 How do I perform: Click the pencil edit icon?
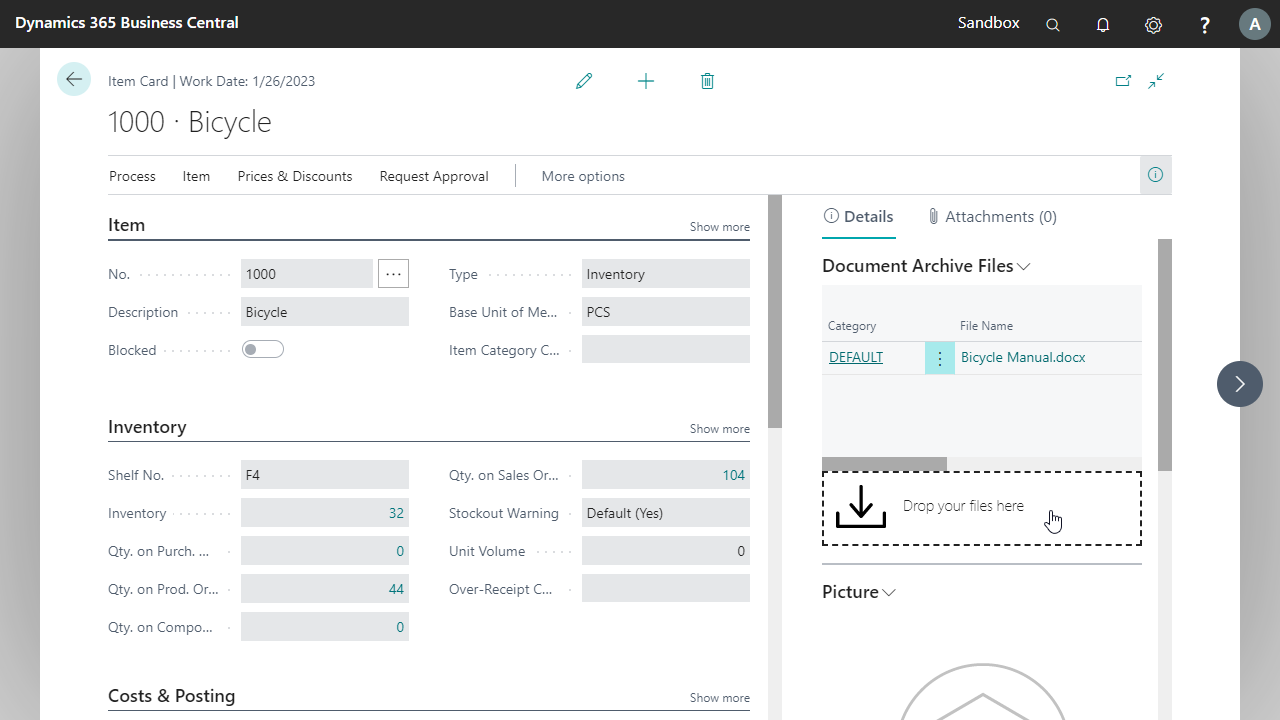584,81
